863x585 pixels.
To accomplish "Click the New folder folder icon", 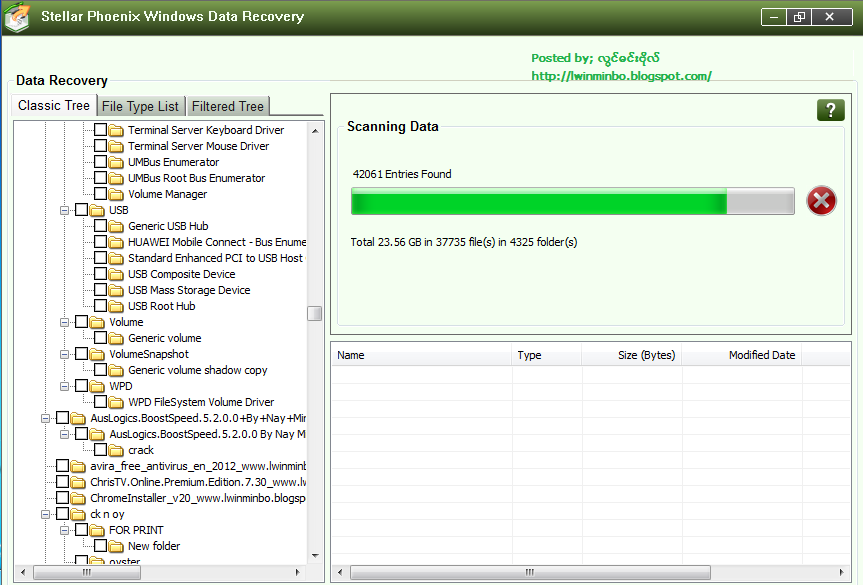I will click(116, 546).
